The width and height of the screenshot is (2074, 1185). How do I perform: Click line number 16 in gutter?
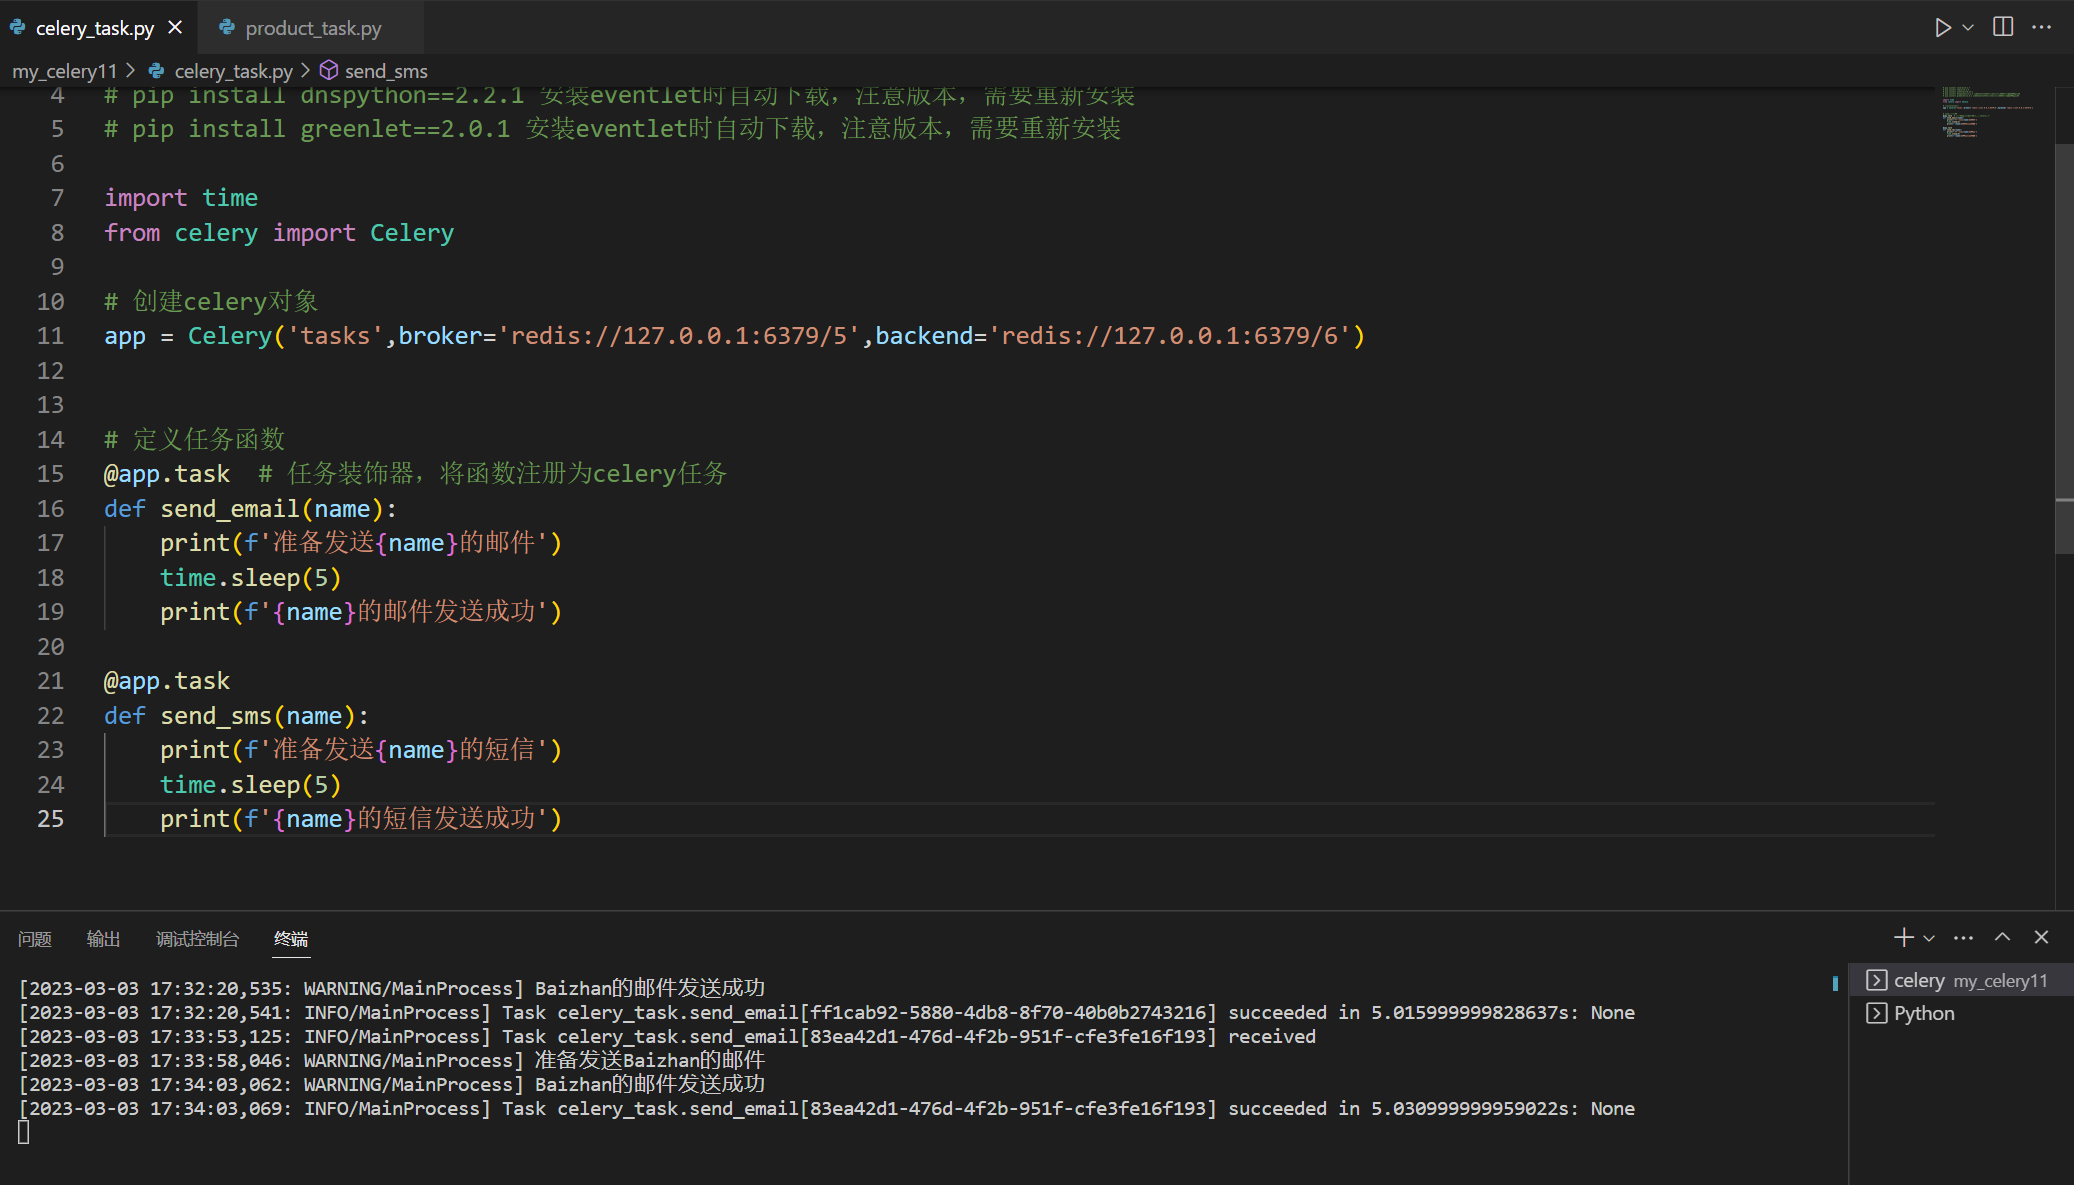click(x=50, y=509)
